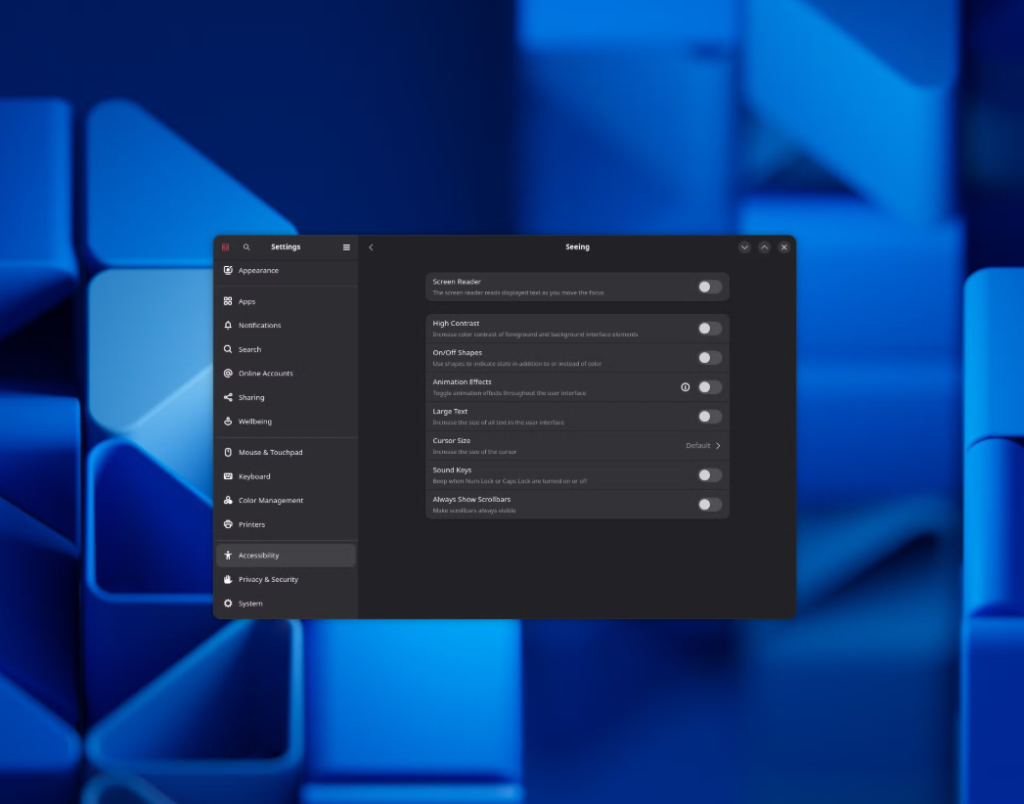
Task: Enable Always Show Scrollbars
Action: pyautogui.click(x=709, y=504)
